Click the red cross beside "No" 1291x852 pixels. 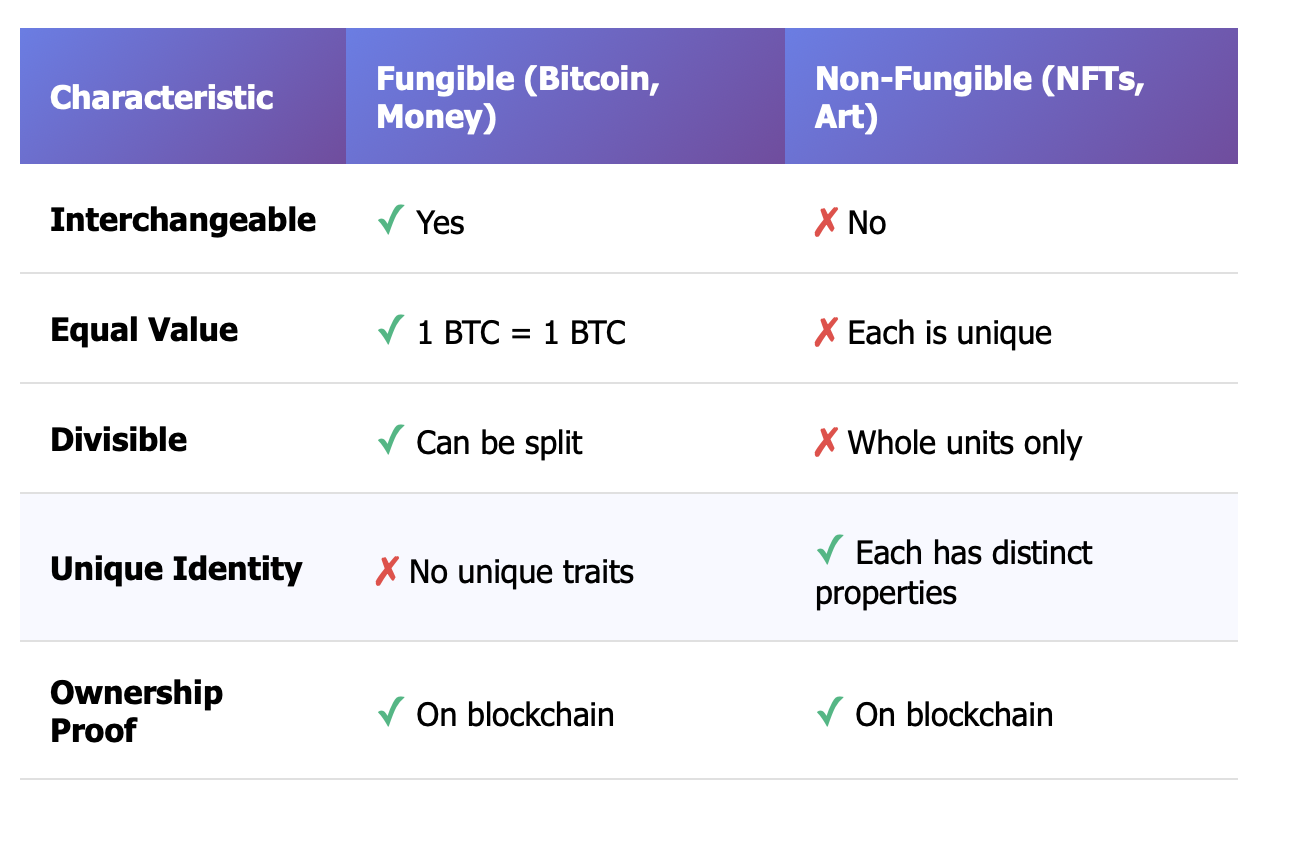click(826, 222)
